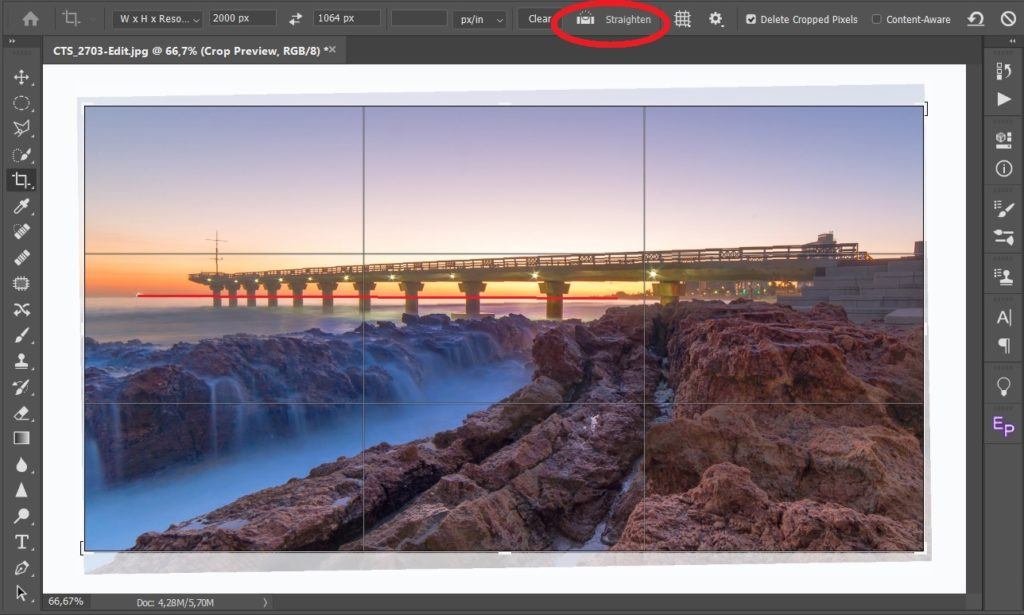Cancel the crop operation
Screen dimensions: 1024x615
[x=1007, y=19]
